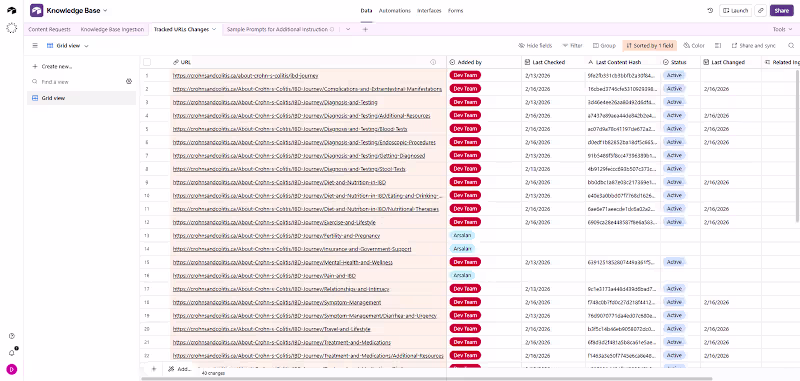Viewport: 800px width, 381px height.
Task: Open row height icon in toolbar
Action: (x=718, y=45)
